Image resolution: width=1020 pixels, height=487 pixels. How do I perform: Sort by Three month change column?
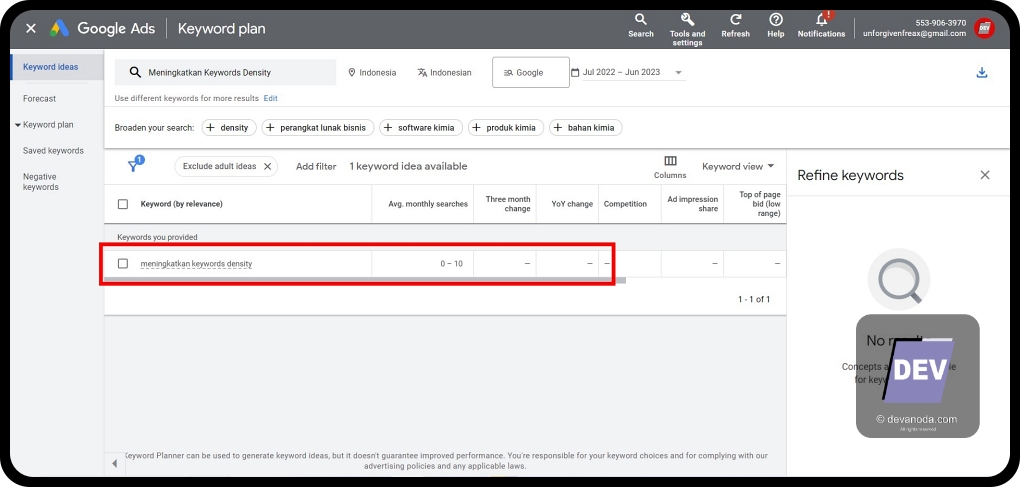[508, 204]
